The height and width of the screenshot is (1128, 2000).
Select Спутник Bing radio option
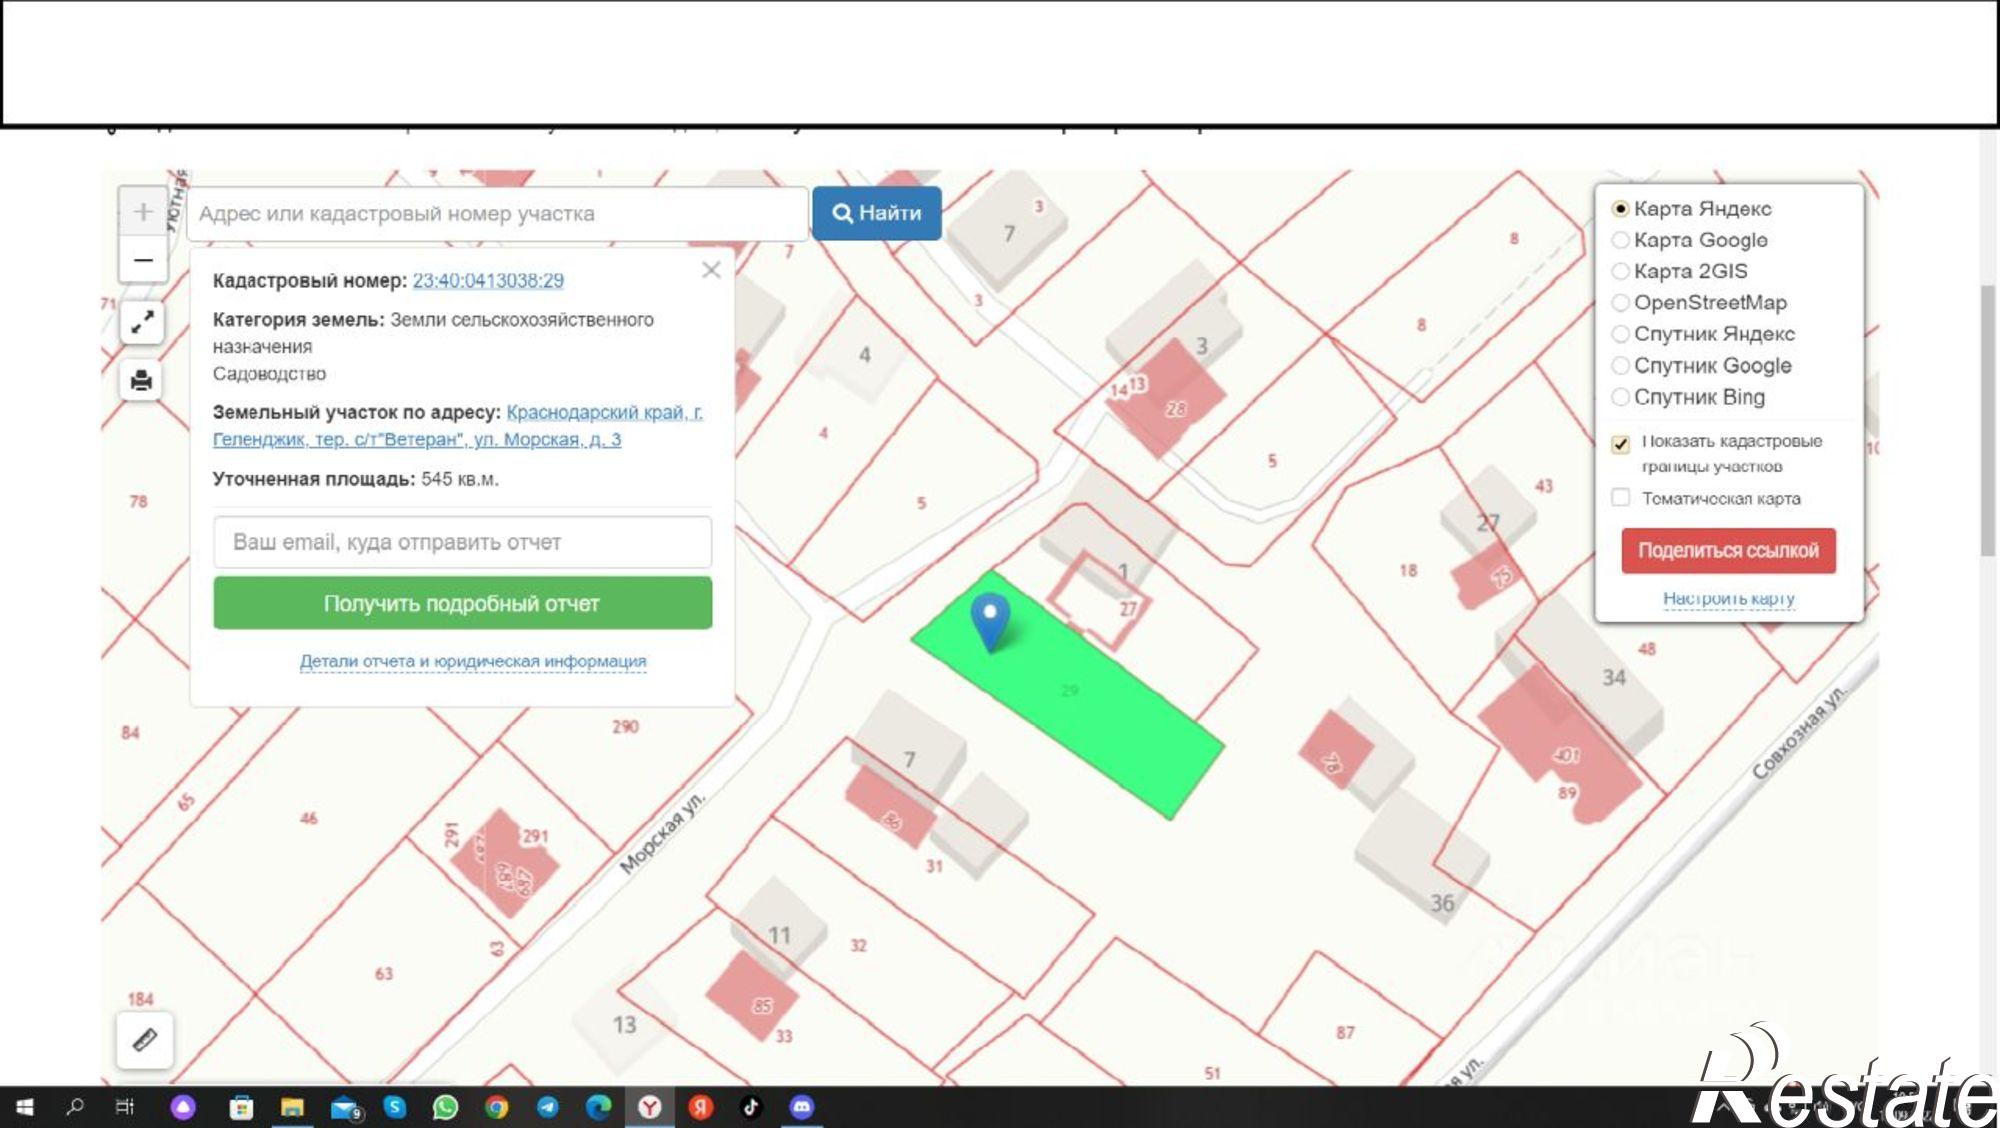[x=1620, y=397]
